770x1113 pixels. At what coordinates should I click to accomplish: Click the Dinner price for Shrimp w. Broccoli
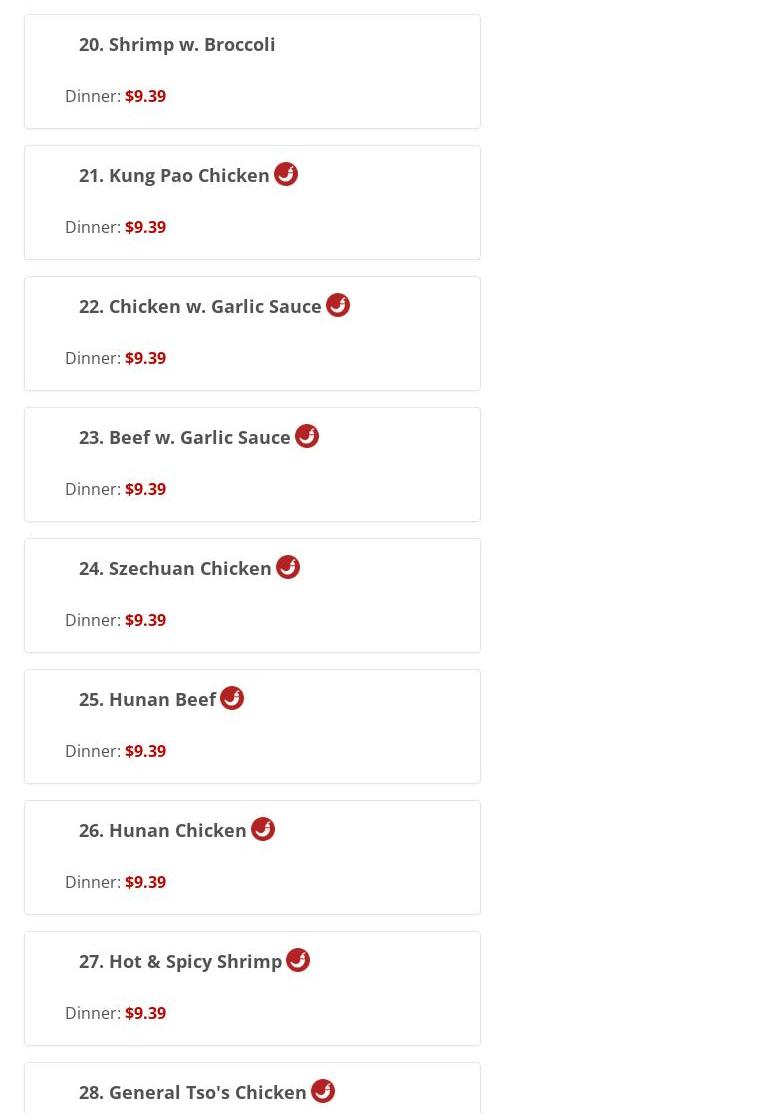click(145, 96)
